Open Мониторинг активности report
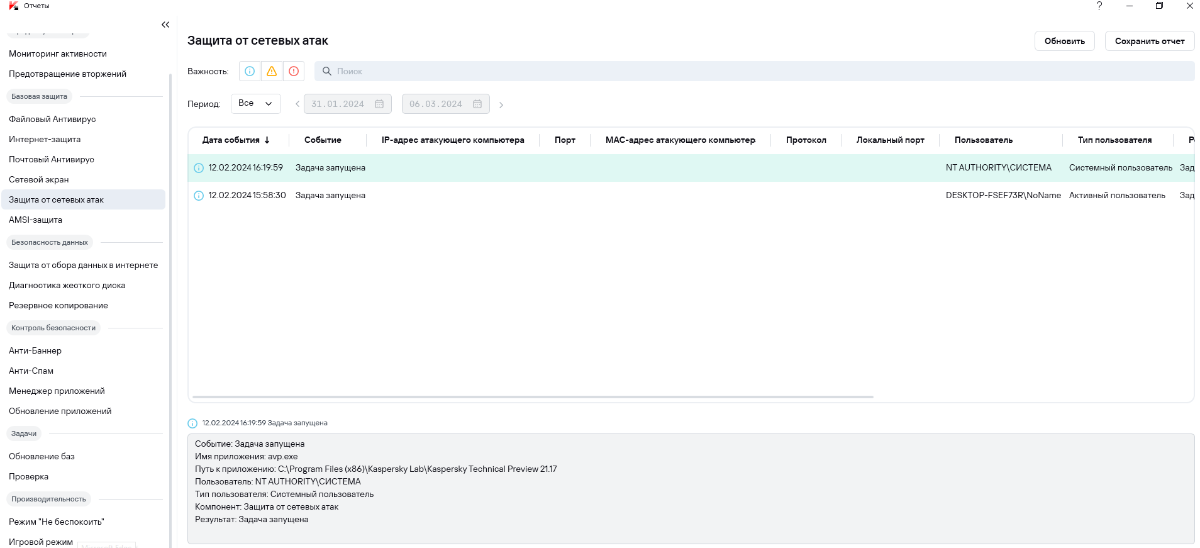Screen dimensions: 1200x548 point(58,54)
